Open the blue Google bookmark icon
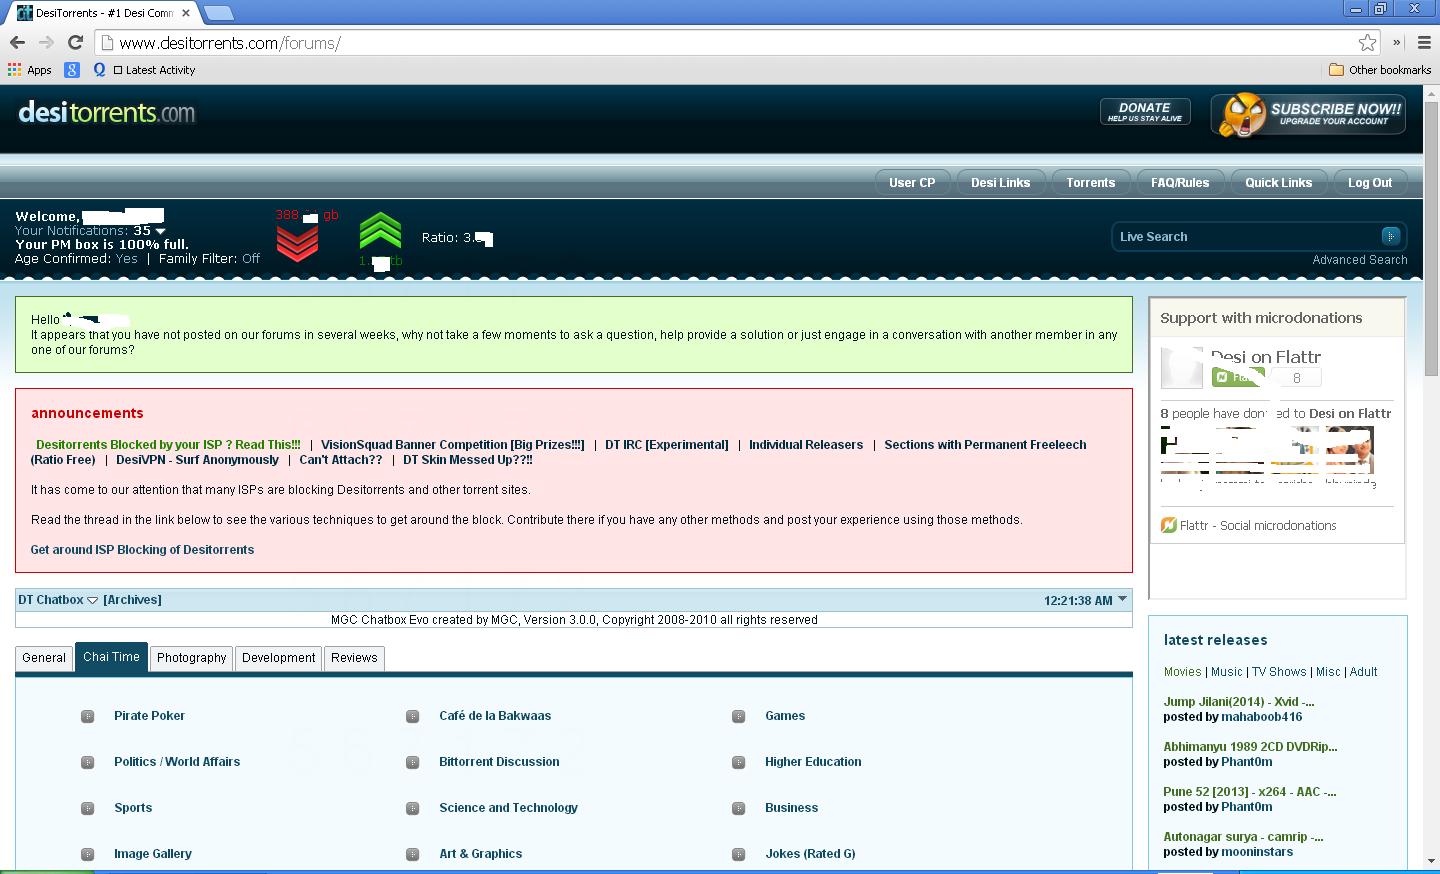Screen dimensions: 1440x874 coord(72,70)
